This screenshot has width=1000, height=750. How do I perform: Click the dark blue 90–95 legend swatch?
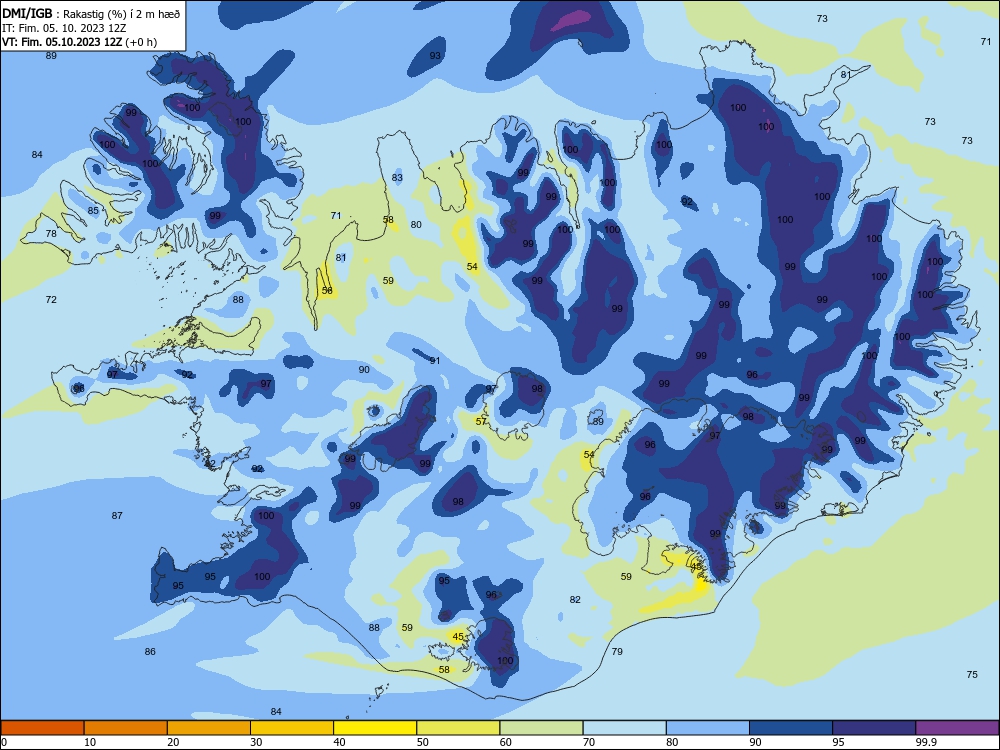click(791, 728)
